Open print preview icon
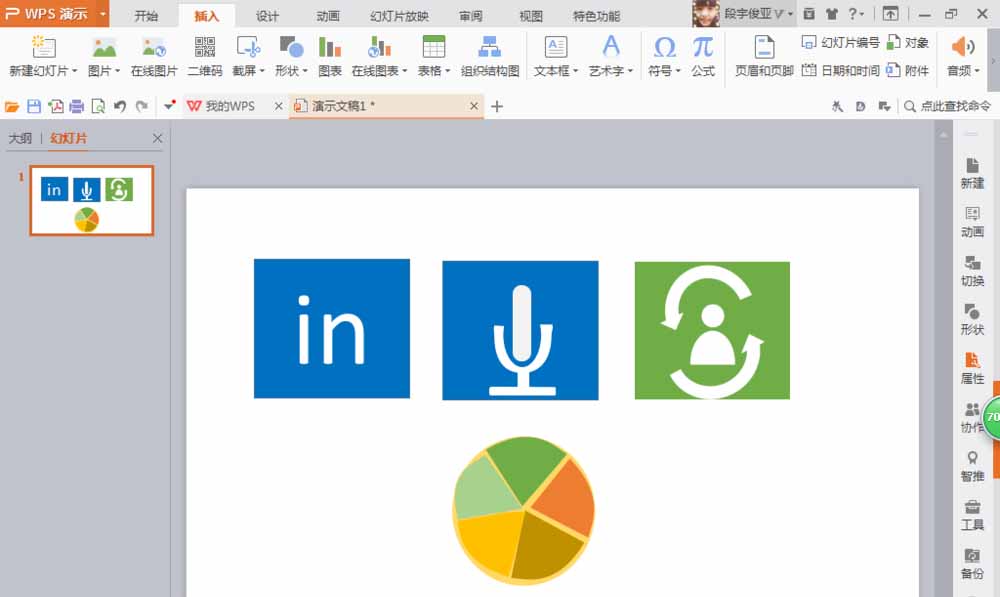Image resolution: width=1000 pixels, height=597 pixels. point(98,107)
